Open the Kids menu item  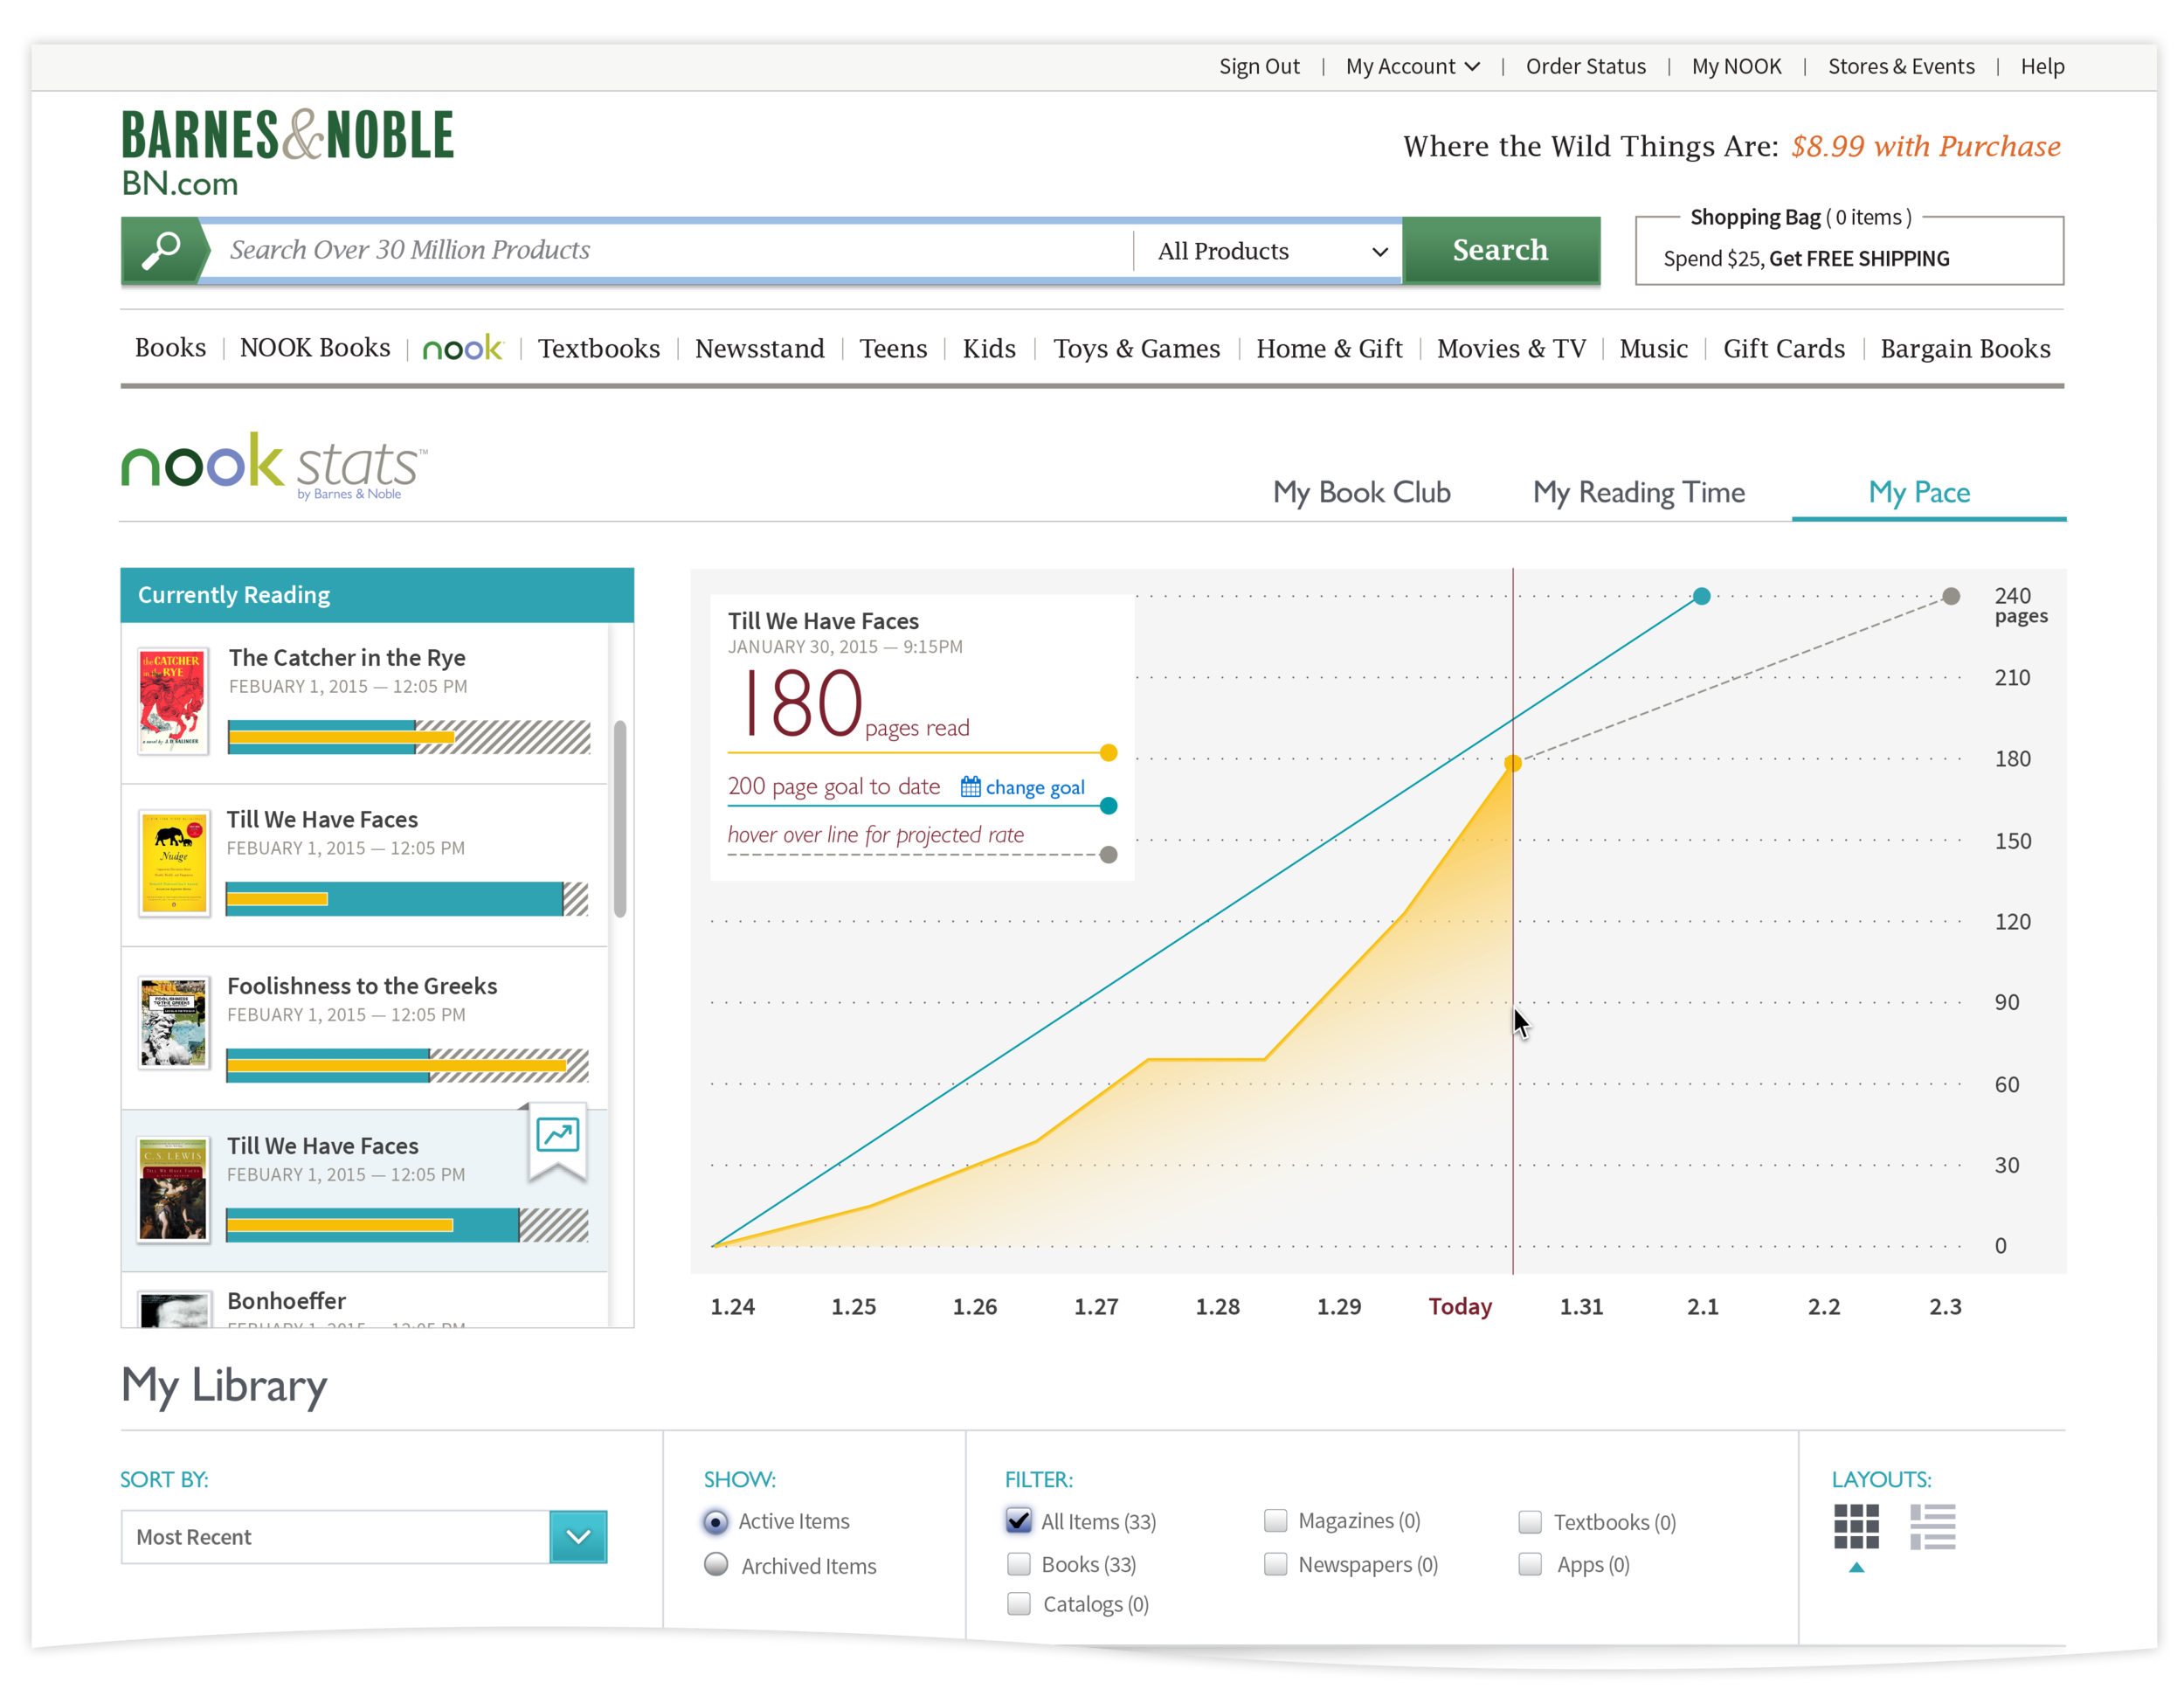tap(989, 348)
